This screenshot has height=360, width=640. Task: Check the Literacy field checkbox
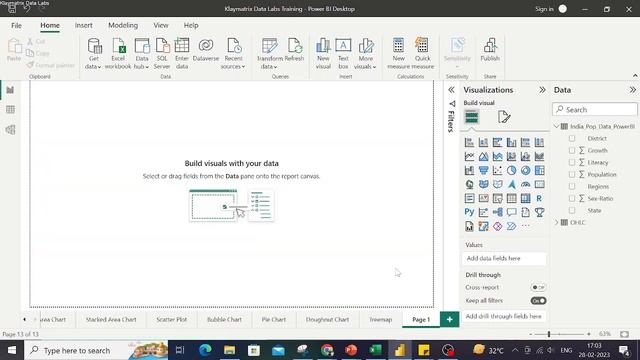coord(572,162)
